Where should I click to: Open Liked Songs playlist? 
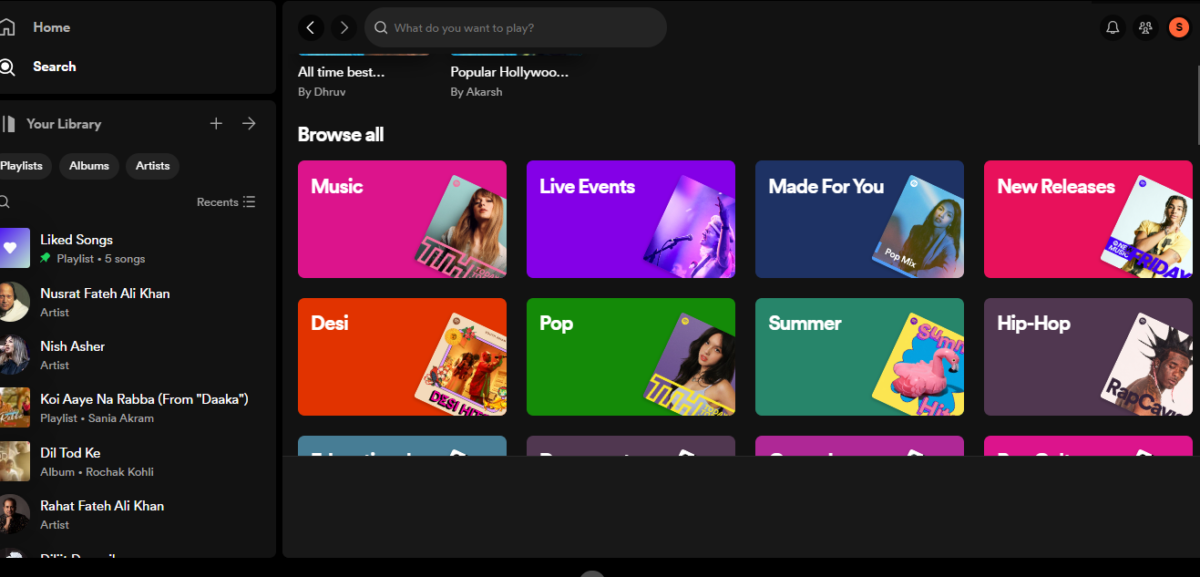coord(76,240)
